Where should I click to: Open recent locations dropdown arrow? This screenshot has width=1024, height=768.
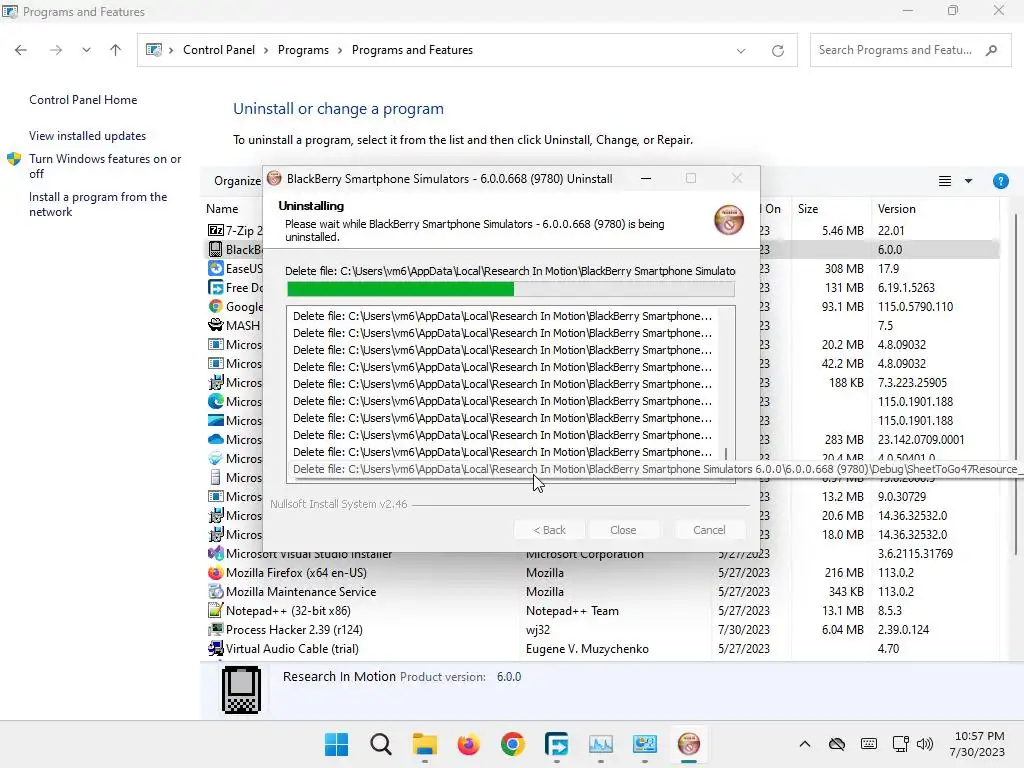(86, 50)
